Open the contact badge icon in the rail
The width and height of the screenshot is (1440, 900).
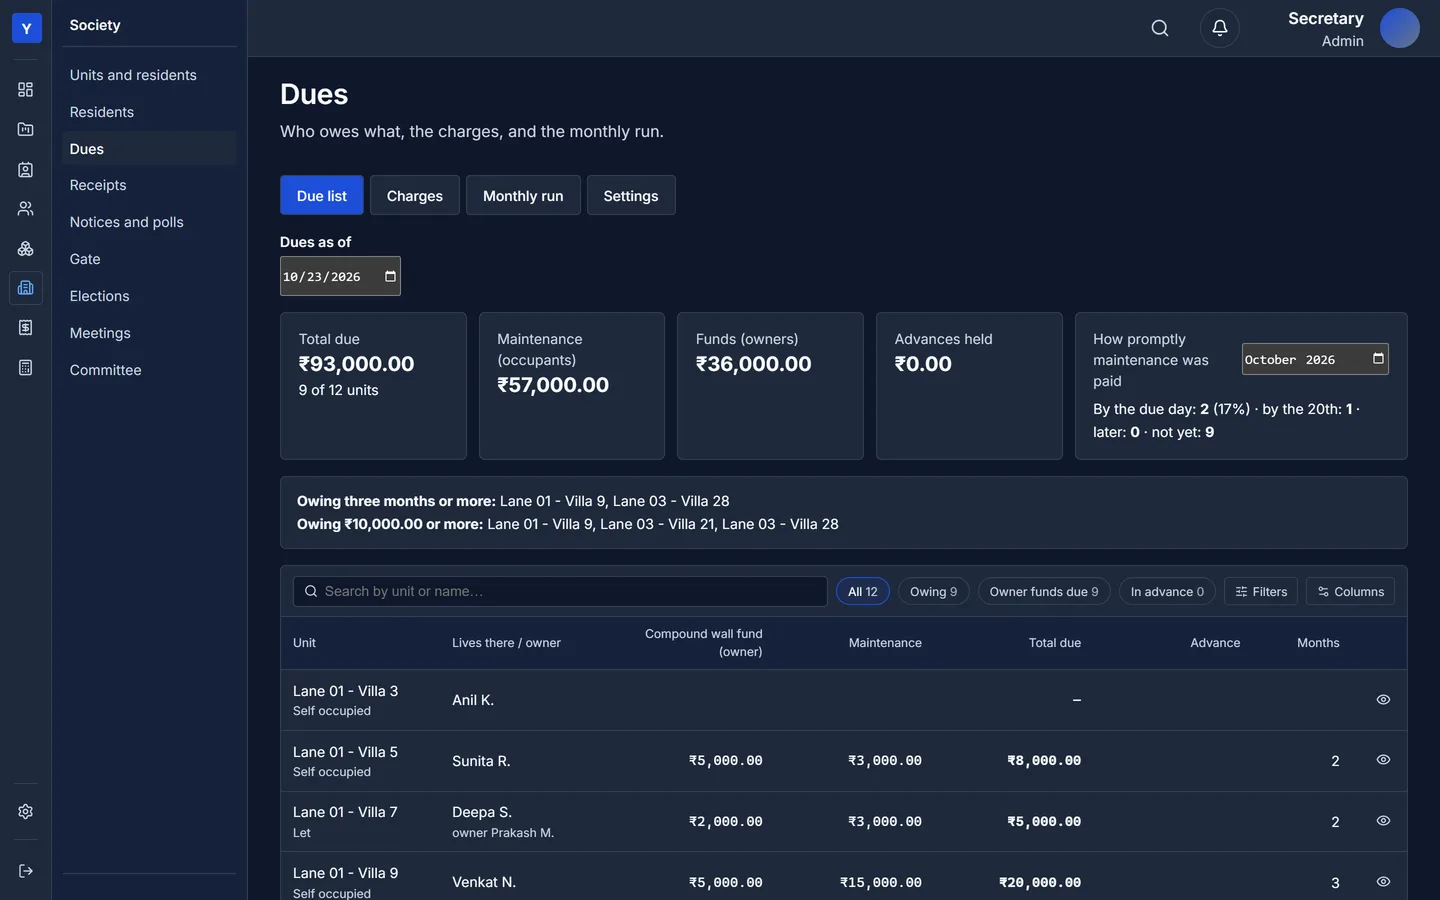click(26, 169)
